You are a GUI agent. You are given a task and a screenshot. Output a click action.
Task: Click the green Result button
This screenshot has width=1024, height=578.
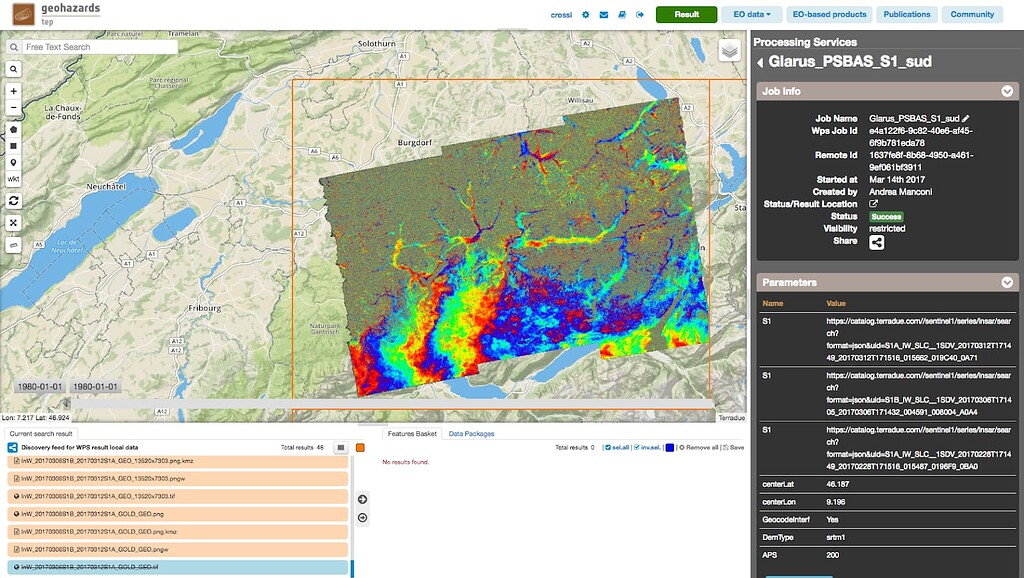pyautogui.click(x=686, y=14)
